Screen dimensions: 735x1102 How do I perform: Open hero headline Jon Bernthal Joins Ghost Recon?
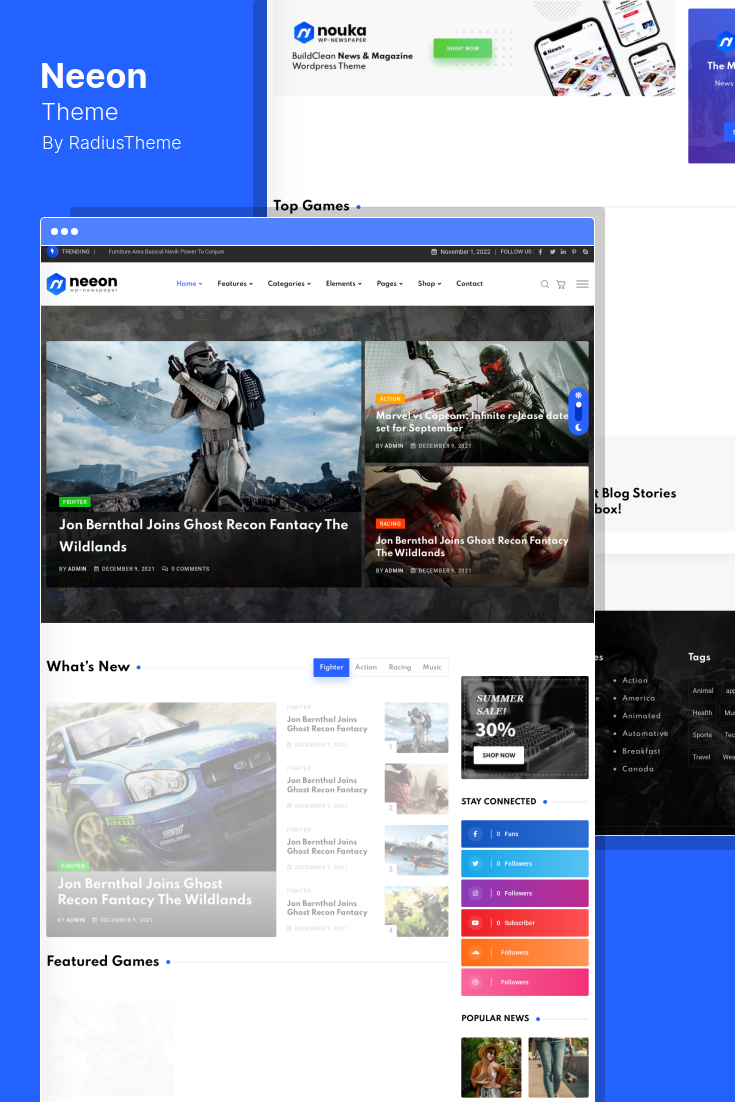[x=204, y=536]
